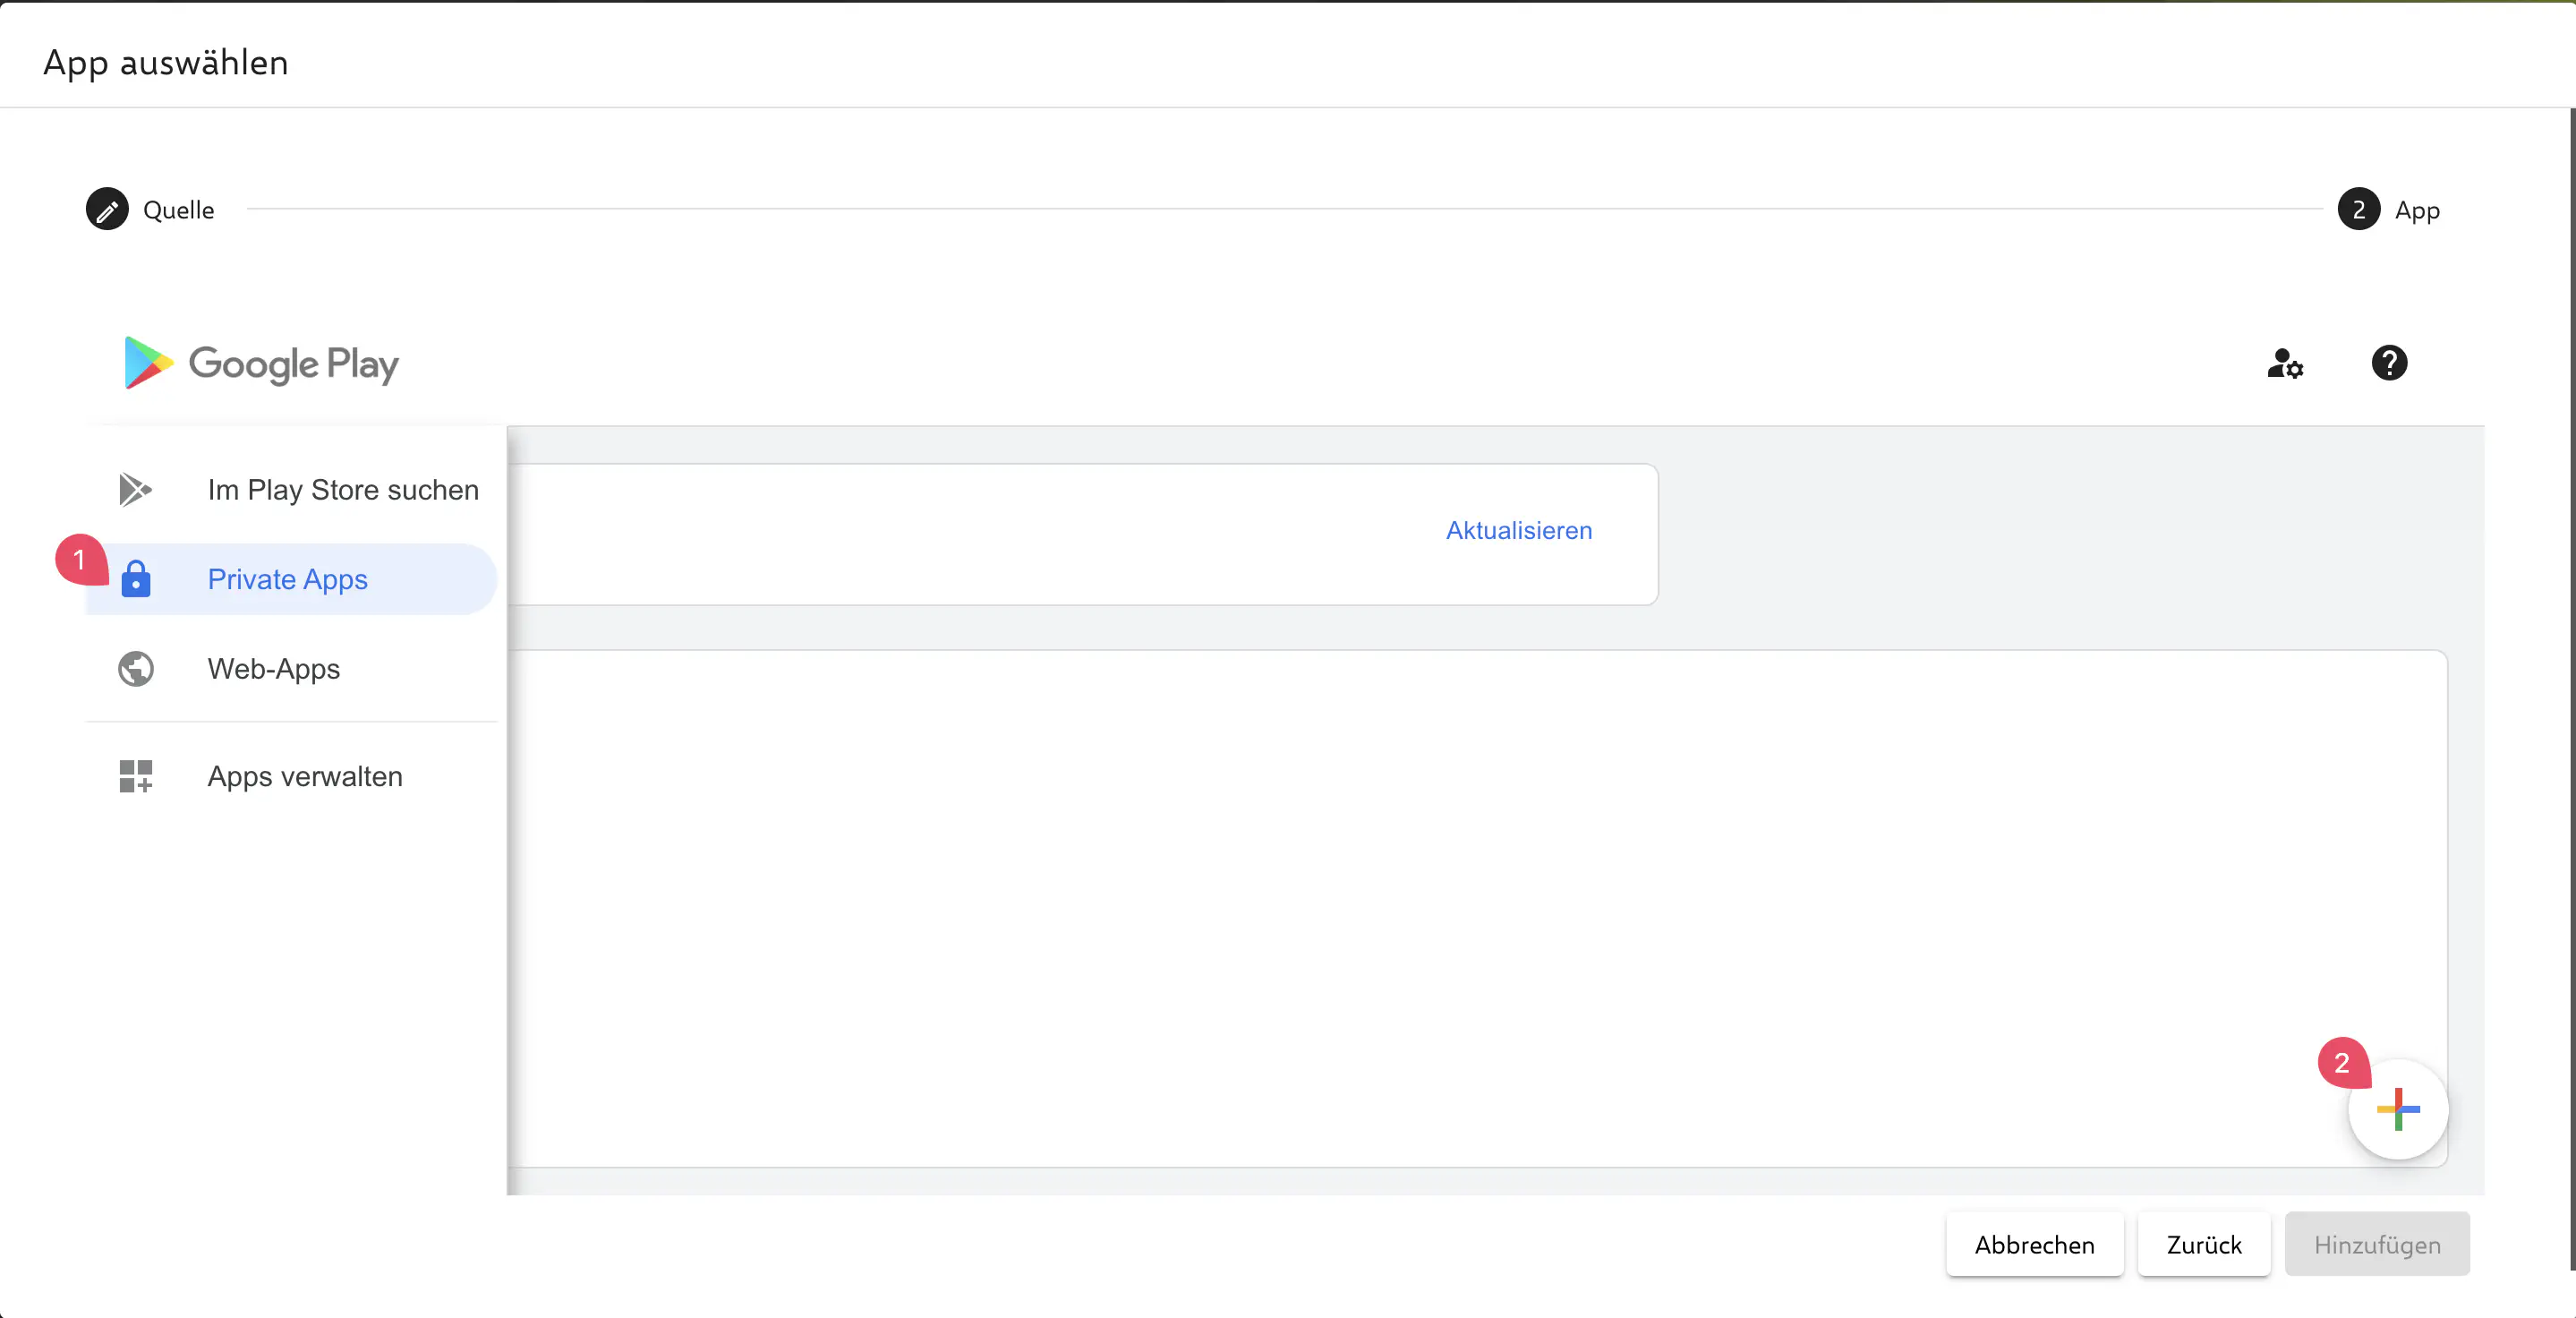The height and width of the screenshot is (1318, 2576).
Task: Click the lock icon next to Private Apps
Action: (137, 580)
